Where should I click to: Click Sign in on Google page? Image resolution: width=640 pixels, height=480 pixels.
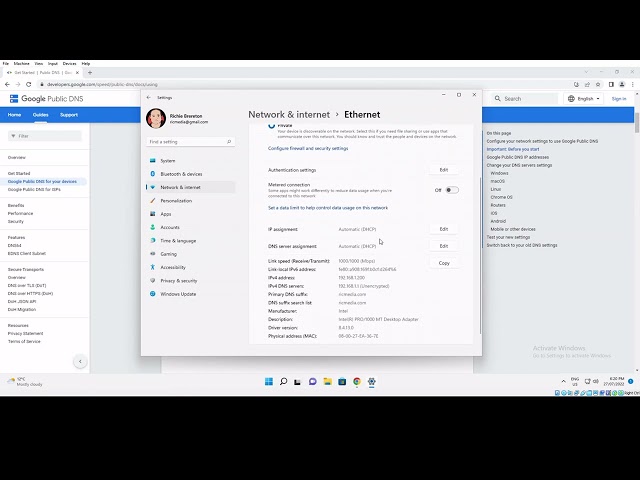click(619, 99)
